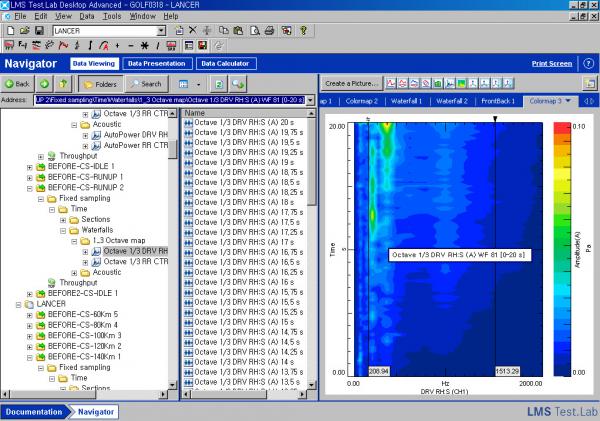Image resolution: width=600 pixels, height=421 pixels.
Task: Open the LANCER section dropdown
Action: click(x=161, y=31)
